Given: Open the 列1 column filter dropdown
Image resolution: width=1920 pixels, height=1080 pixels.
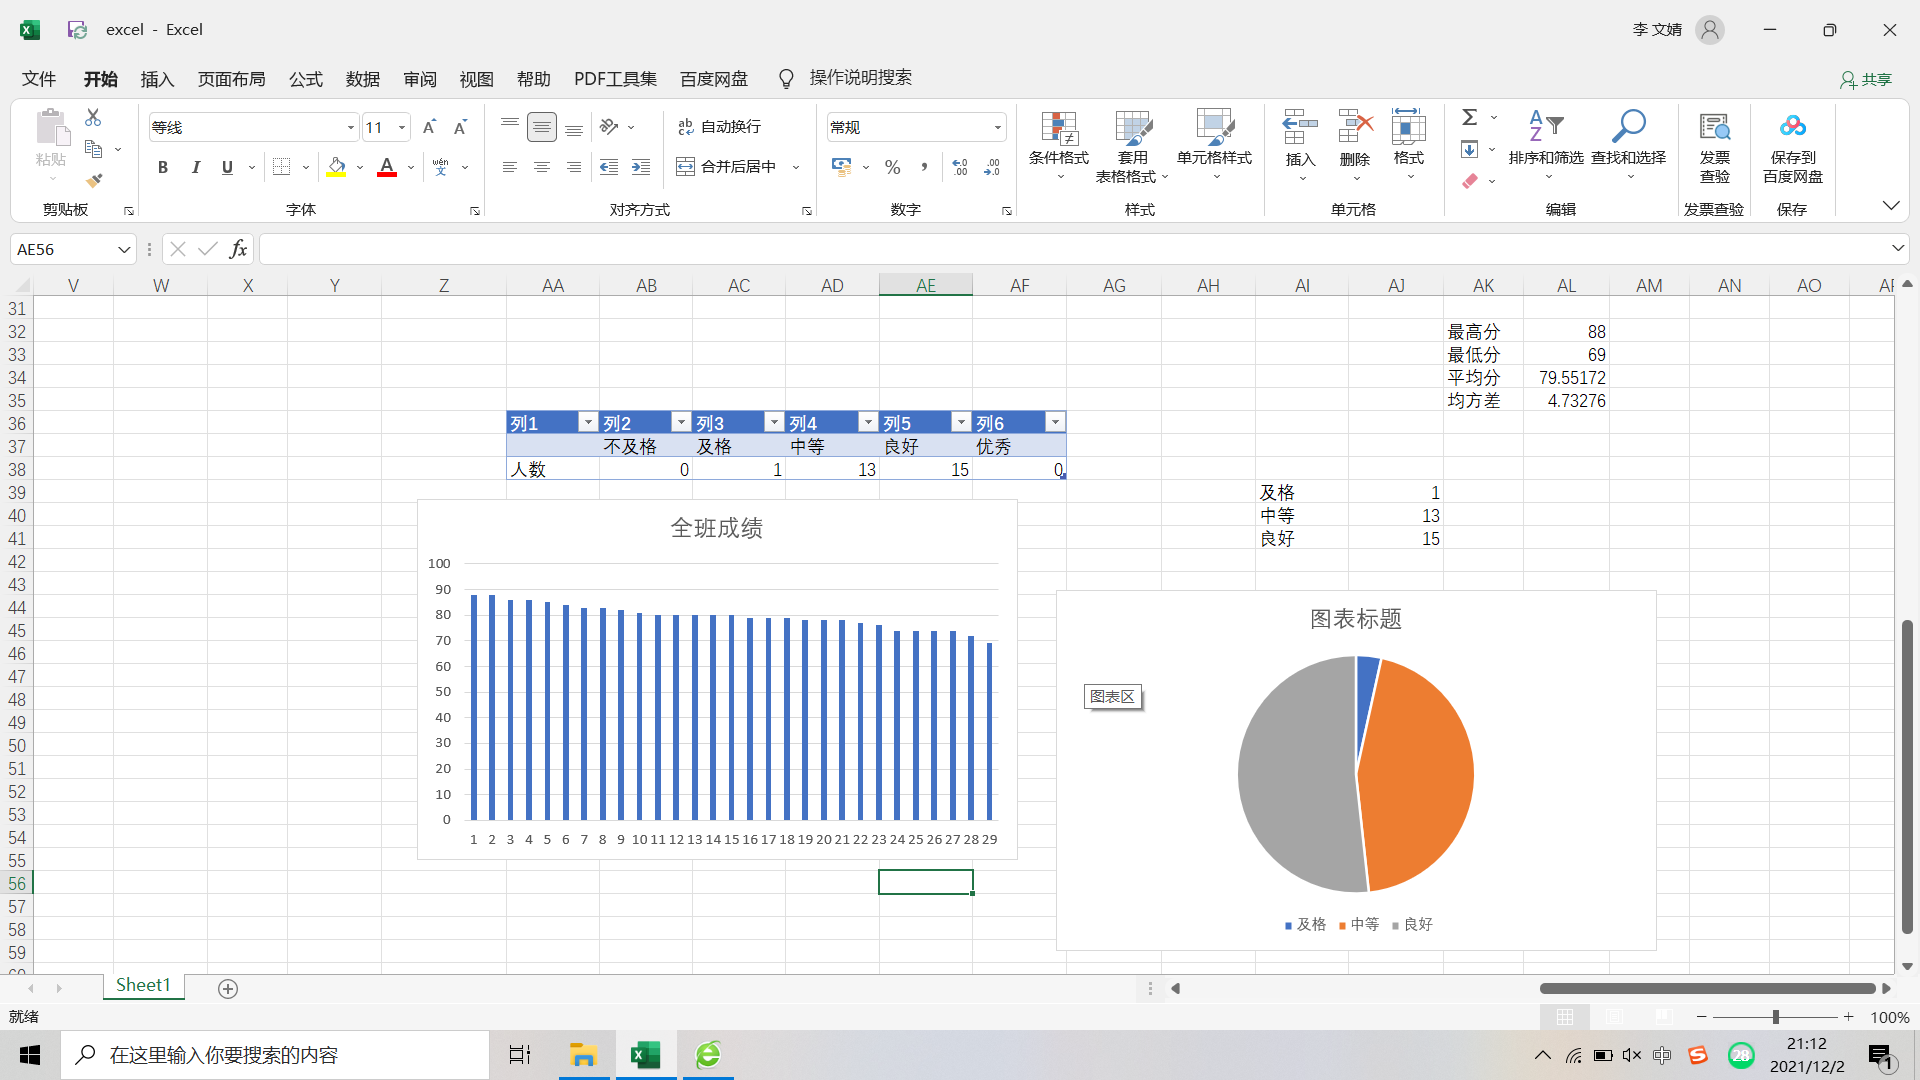Looking at the screenshot, I should (x=588, y=422).
